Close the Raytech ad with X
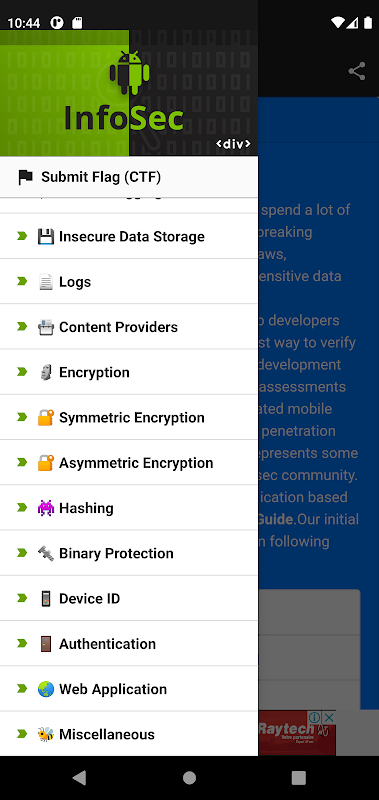379x800 pixels. click(330, 717)
